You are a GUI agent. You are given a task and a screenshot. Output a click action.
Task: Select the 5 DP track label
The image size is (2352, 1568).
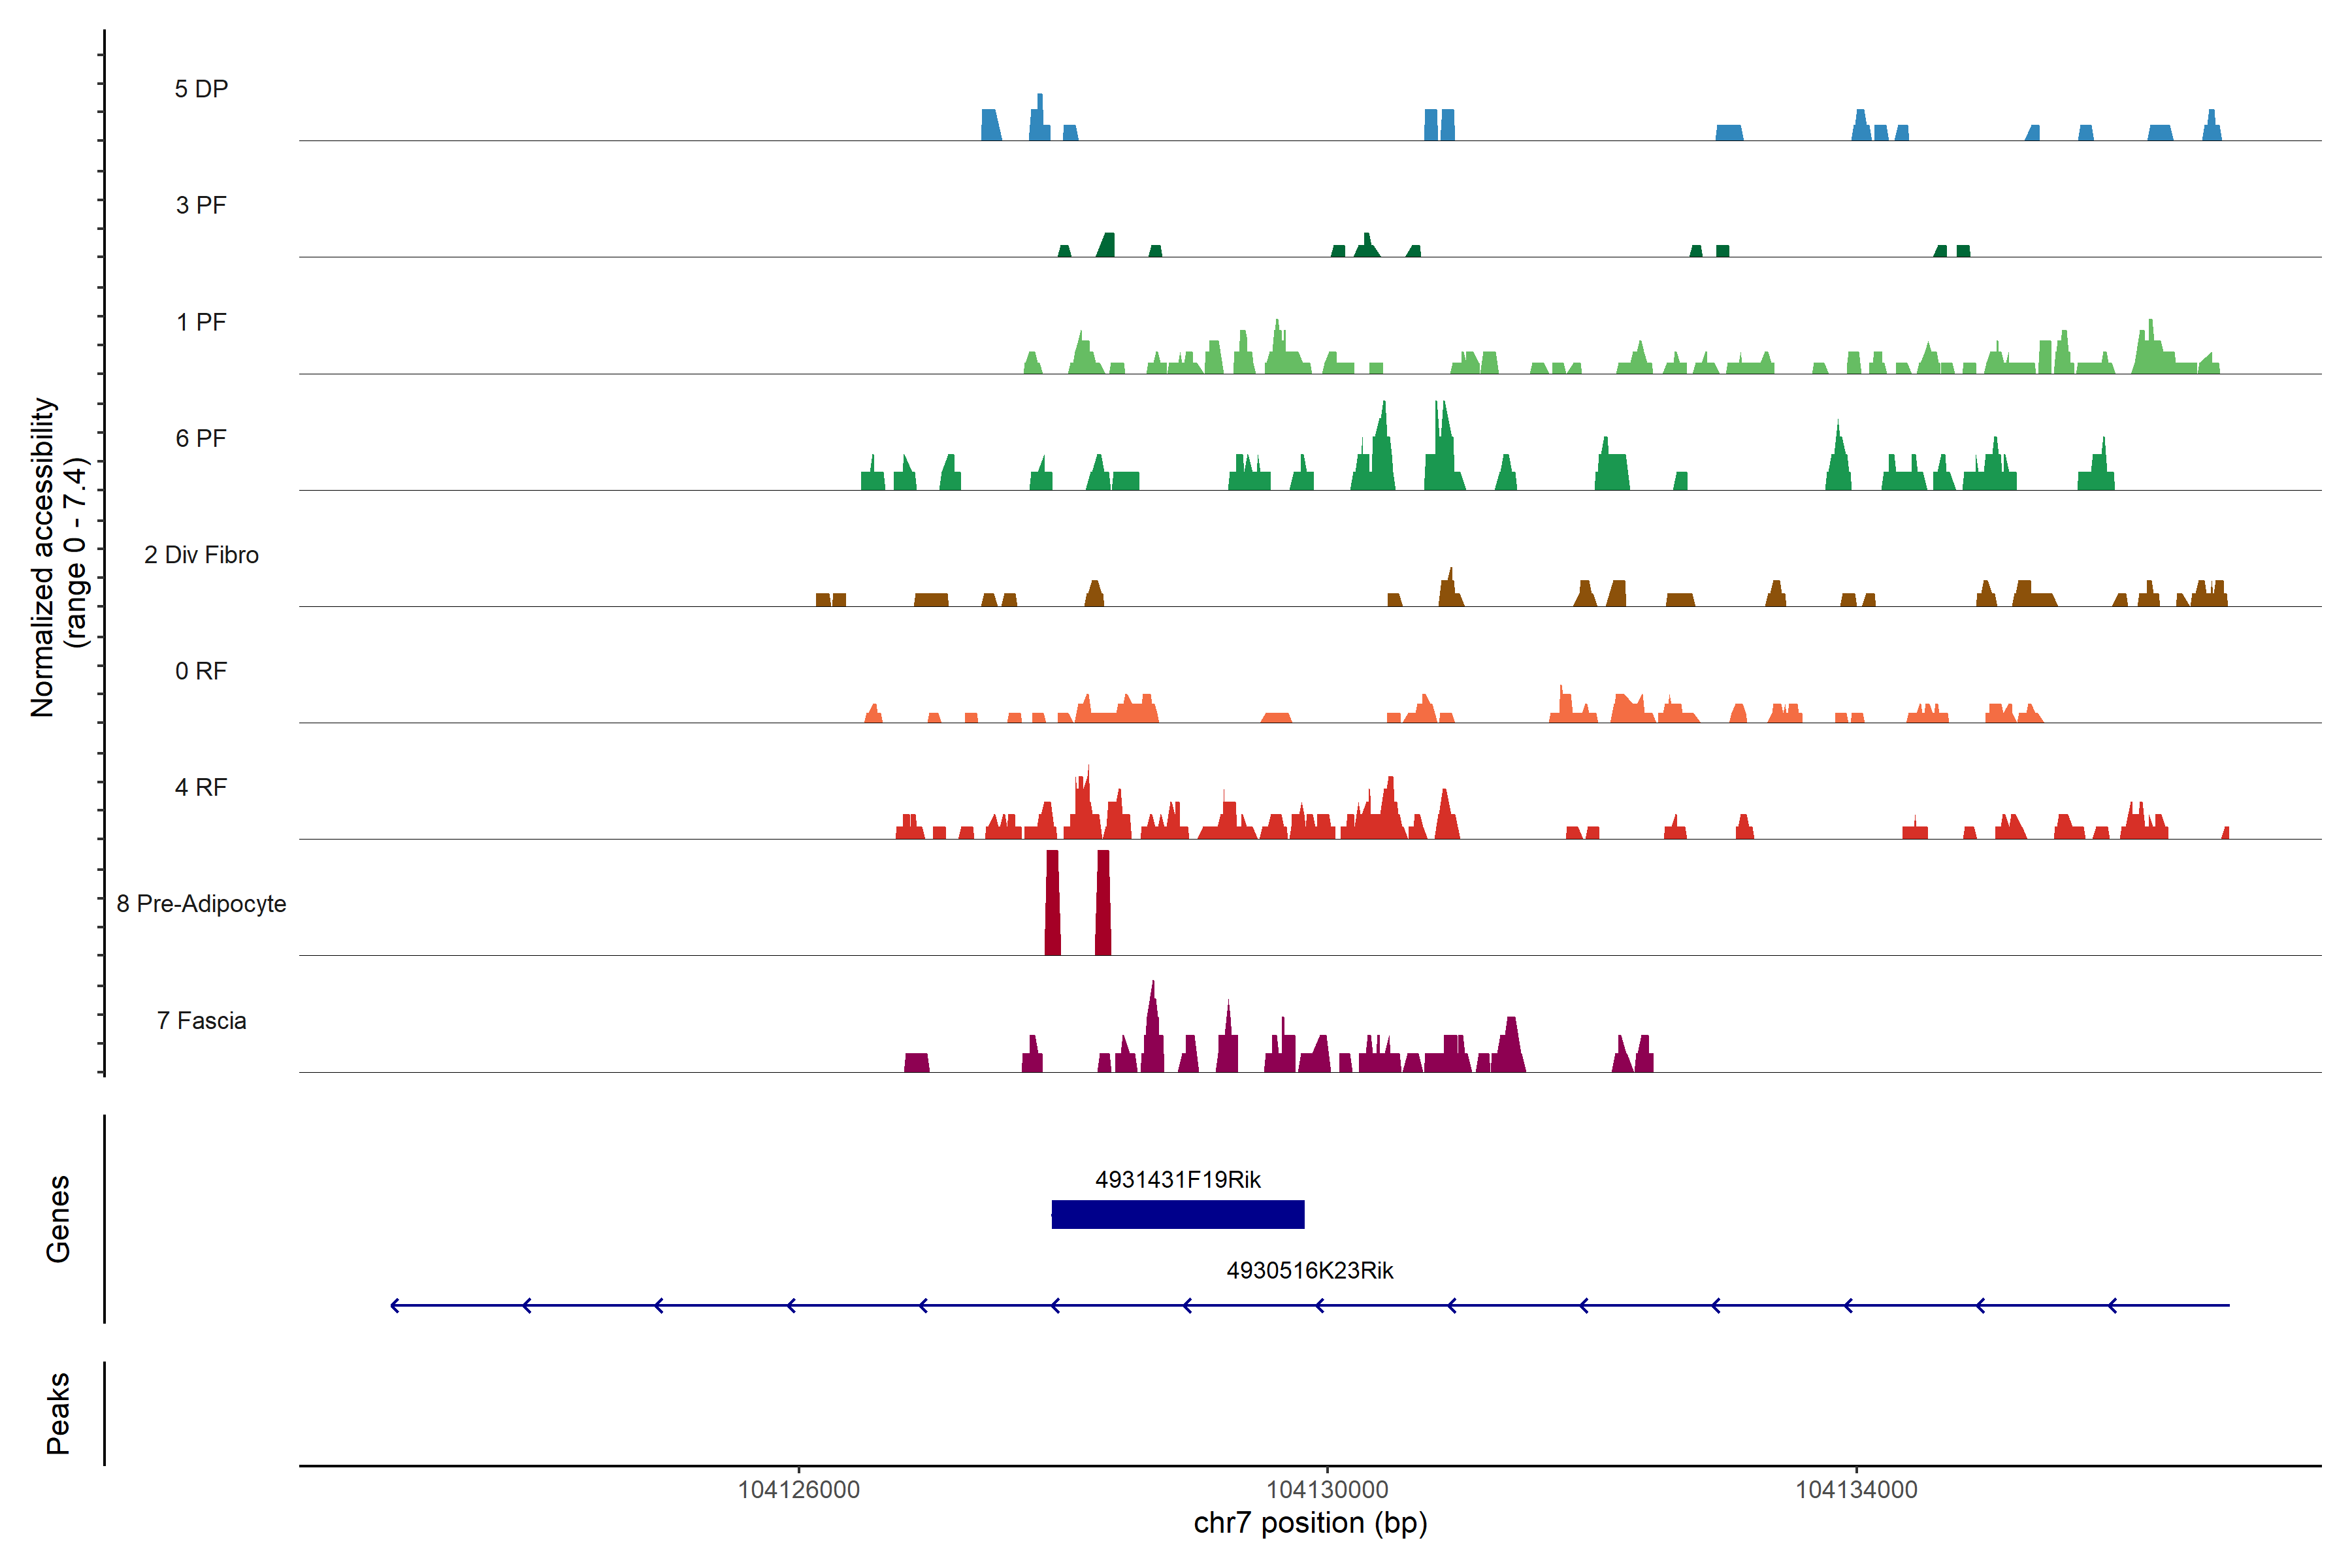click(x=201, y=89)
